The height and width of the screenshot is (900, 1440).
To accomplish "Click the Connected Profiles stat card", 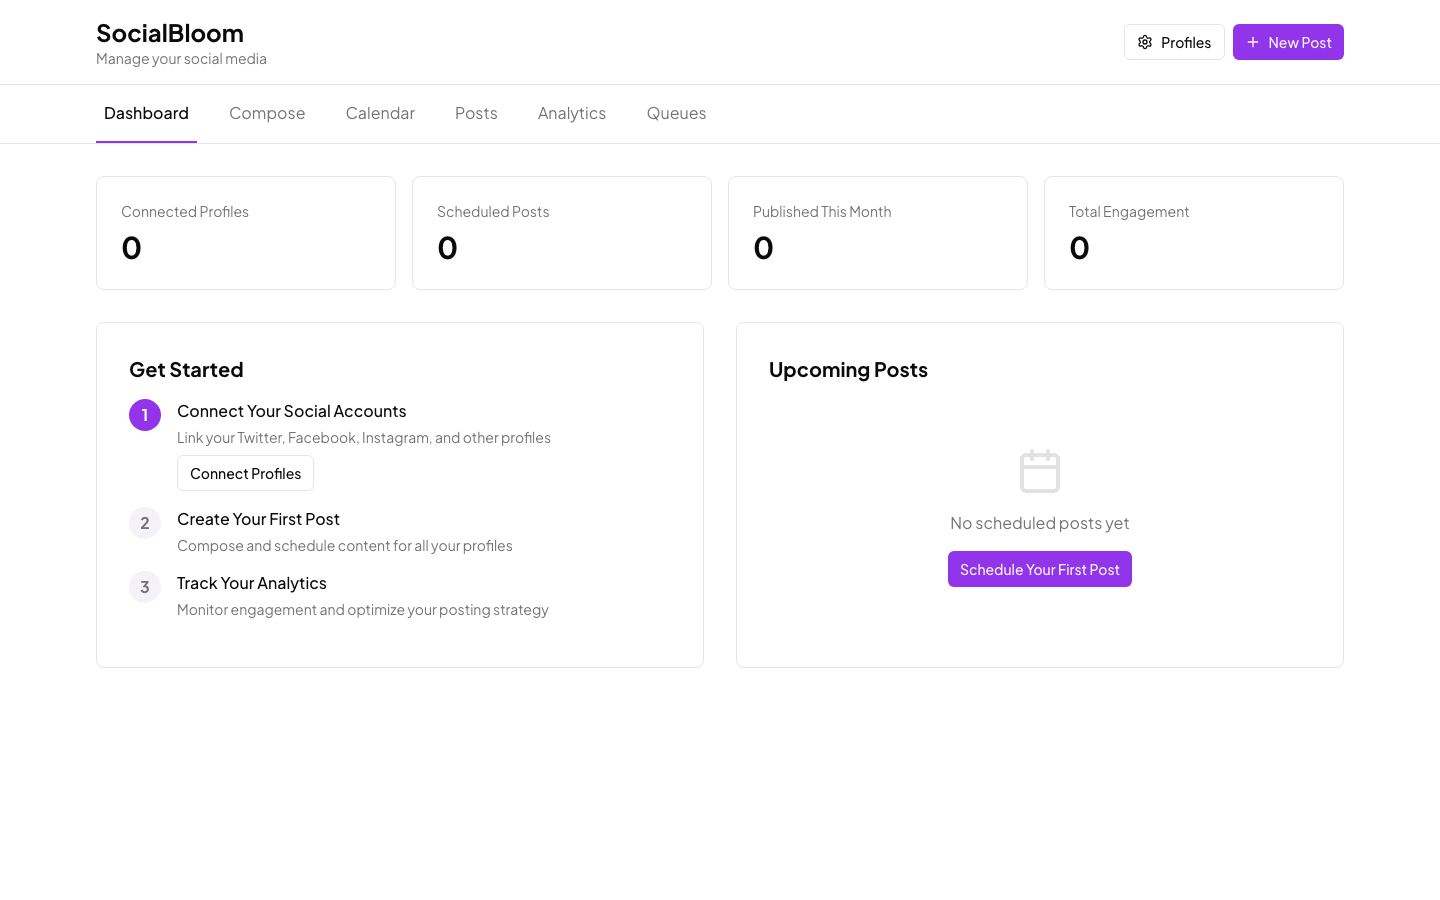I will pos(246,233).
